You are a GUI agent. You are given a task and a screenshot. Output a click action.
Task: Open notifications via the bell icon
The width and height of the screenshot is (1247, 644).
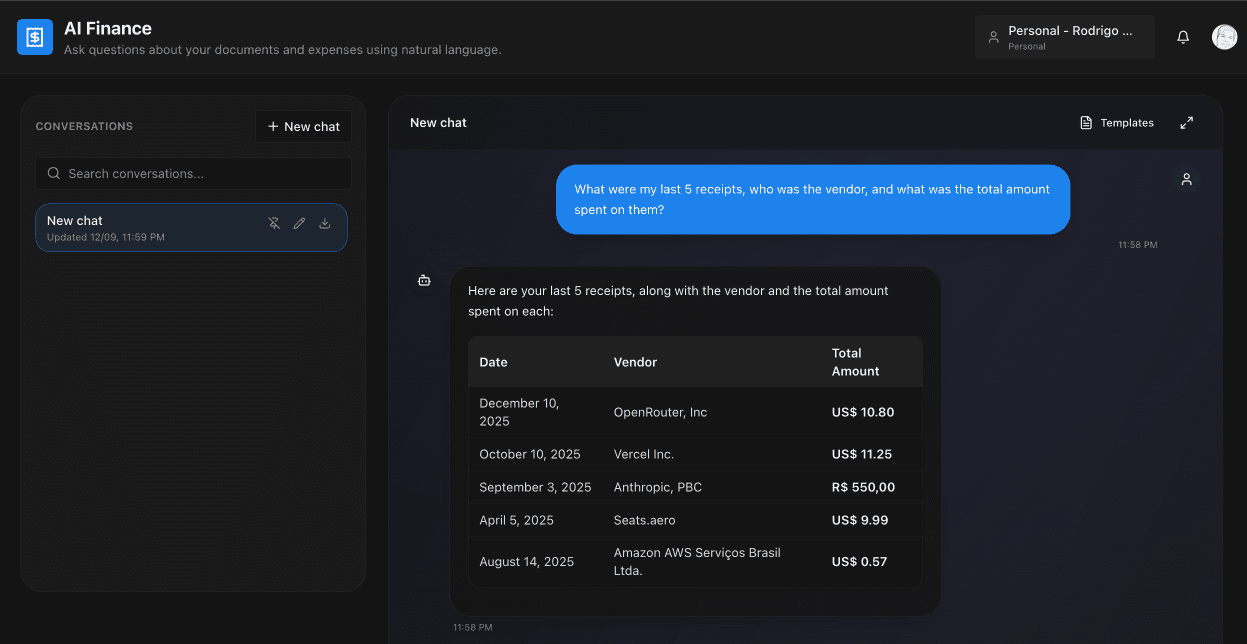pyautogui.click(x=1183, y=37)
